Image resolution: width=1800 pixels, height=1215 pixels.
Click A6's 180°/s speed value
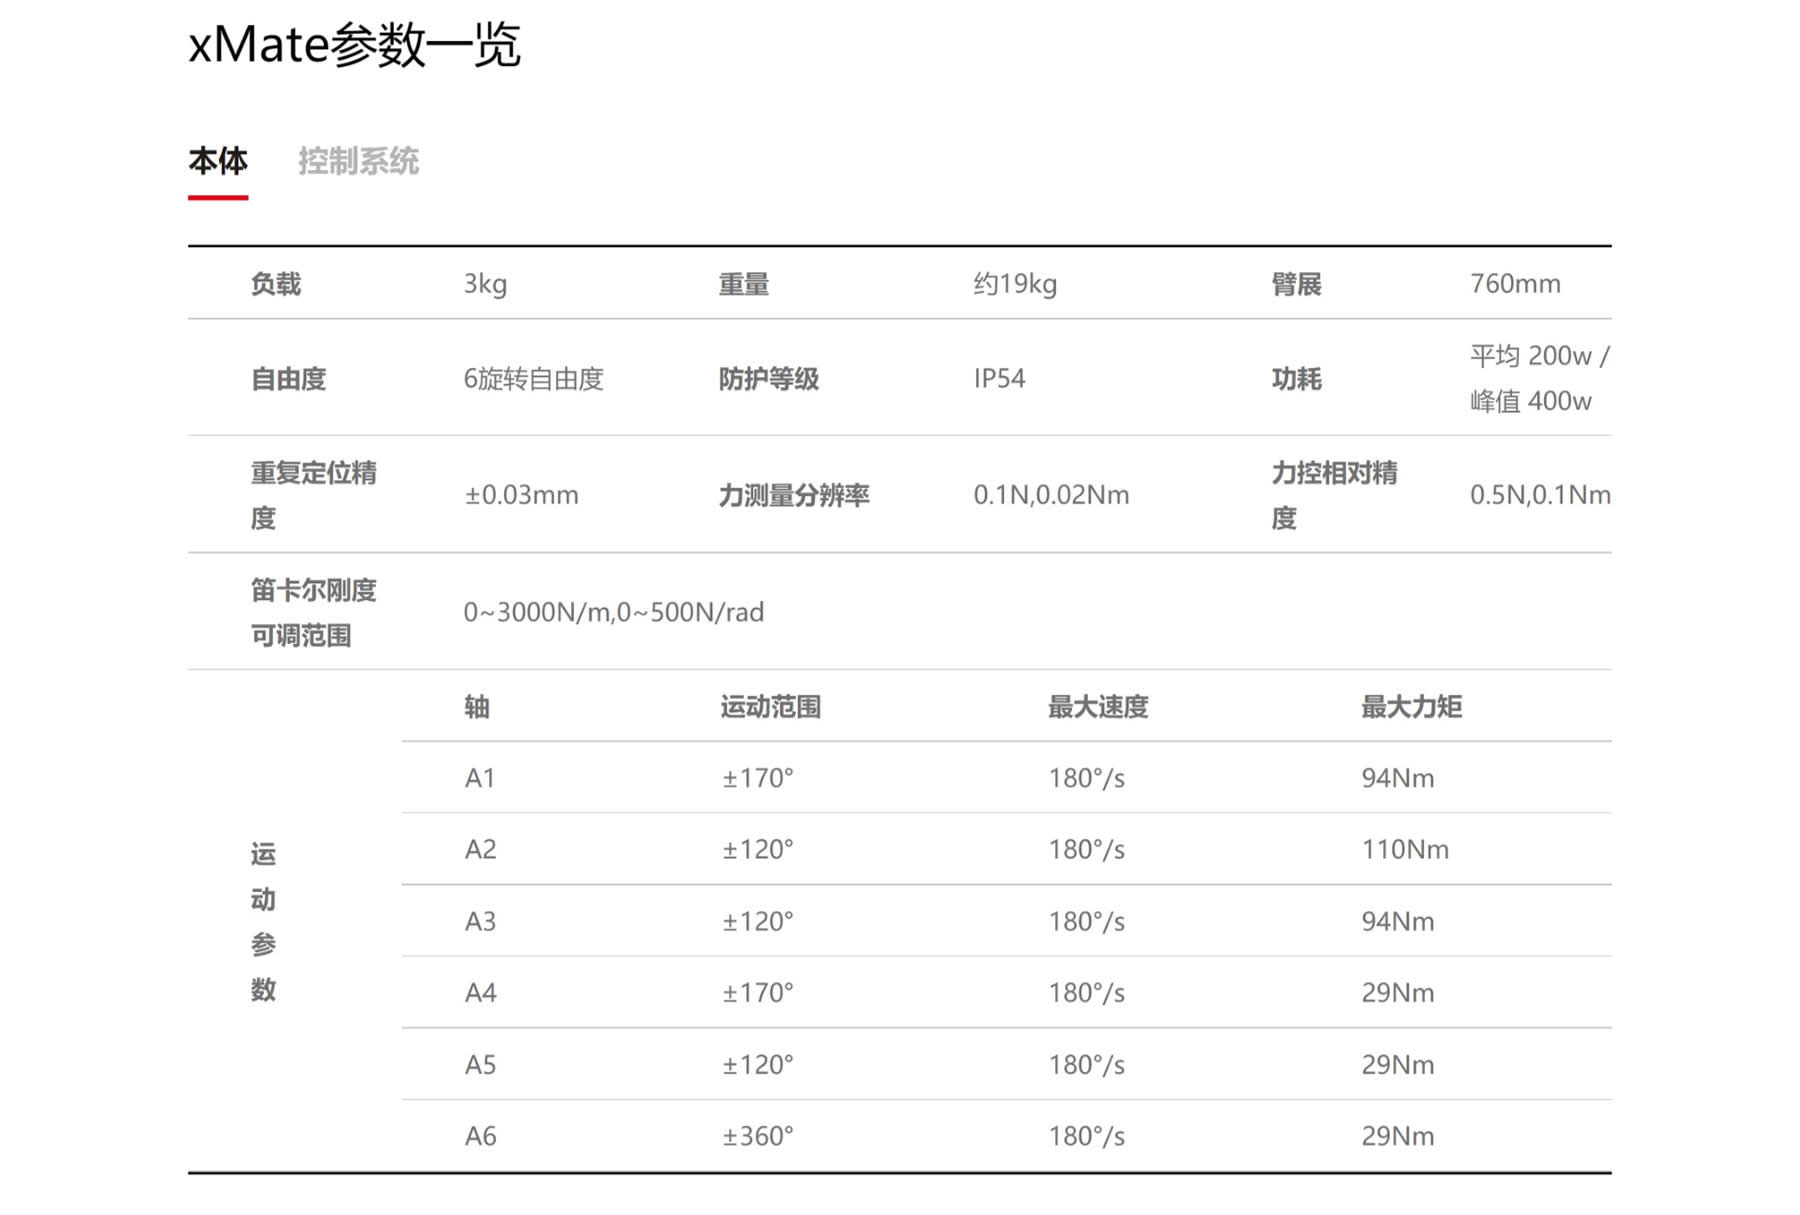tap(1087, 1137)
